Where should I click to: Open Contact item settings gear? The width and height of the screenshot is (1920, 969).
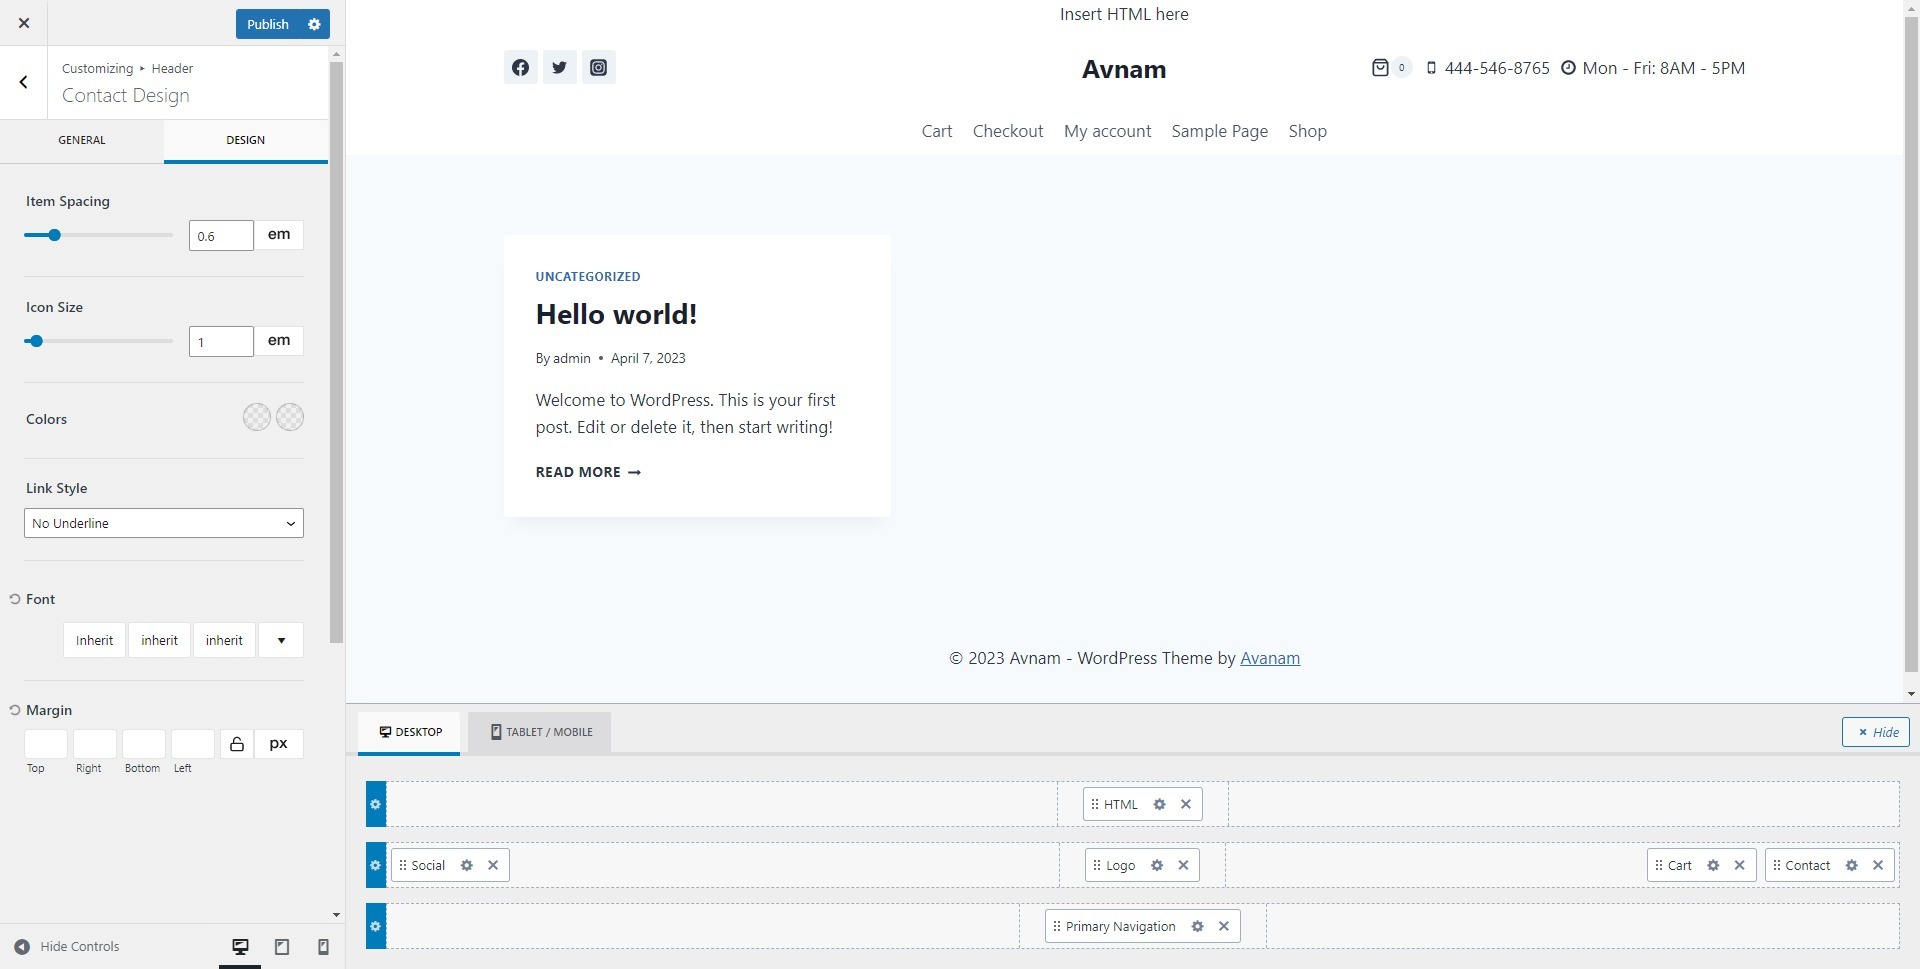[1852, 865]
